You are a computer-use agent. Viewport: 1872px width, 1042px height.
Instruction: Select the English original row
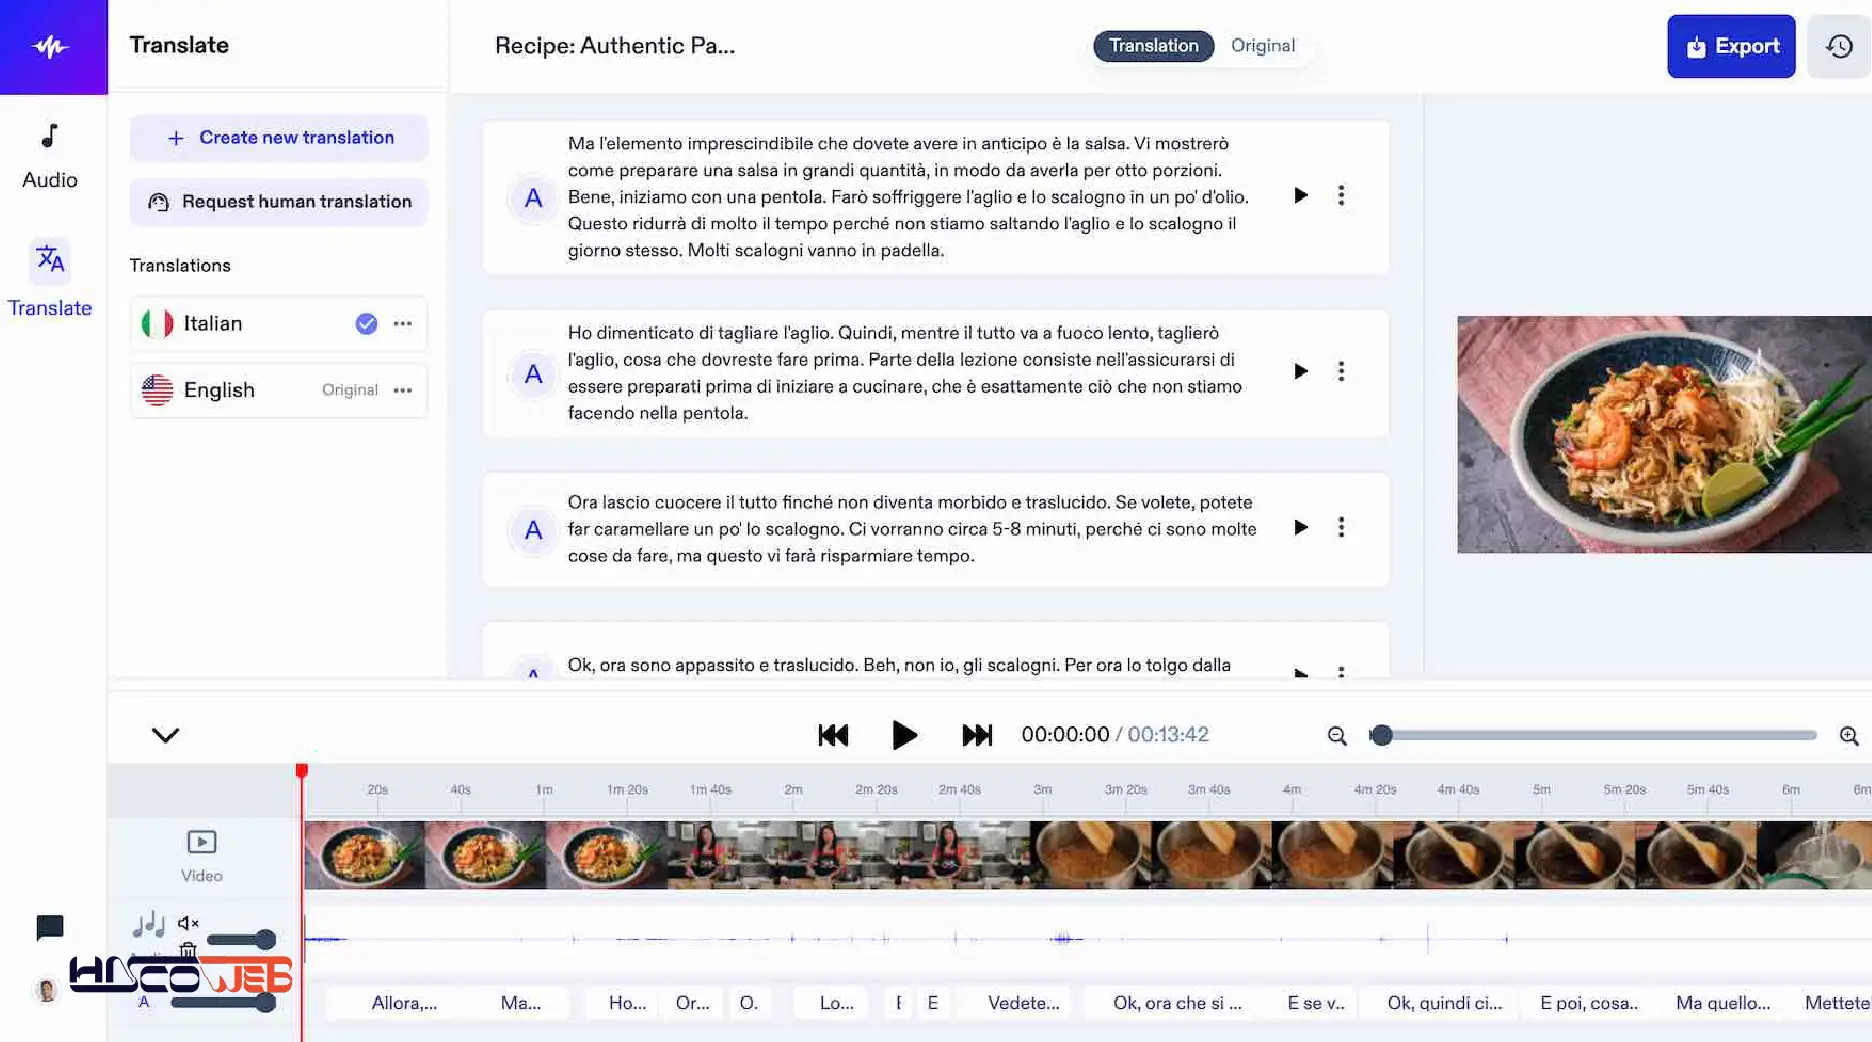click(278, 390)
